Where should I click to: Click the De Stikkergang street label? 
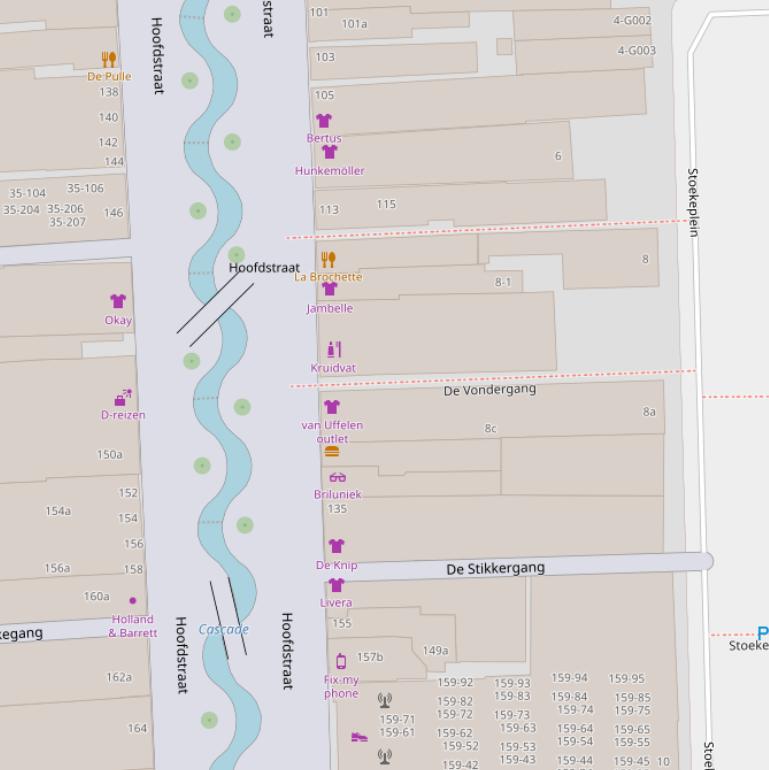tap(495, 569)
